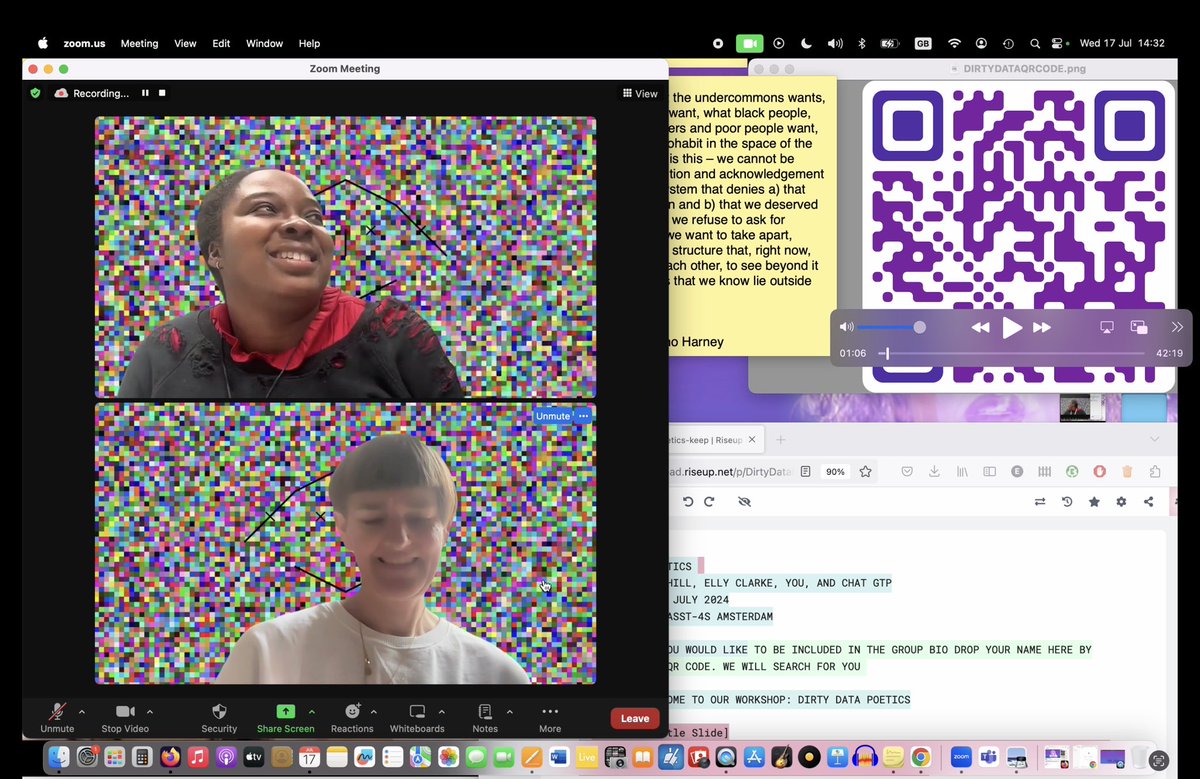Click Unmute on lower participant video

pyautogui.click(x=552, y=416)
